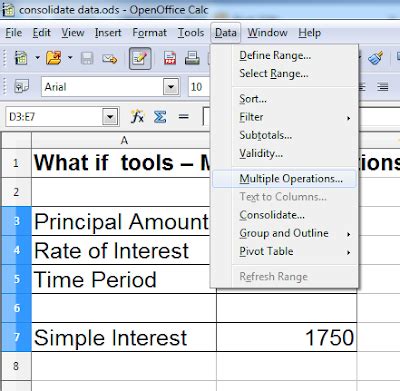
Task: Select row 8 header
Action: [x=16, y=366]
